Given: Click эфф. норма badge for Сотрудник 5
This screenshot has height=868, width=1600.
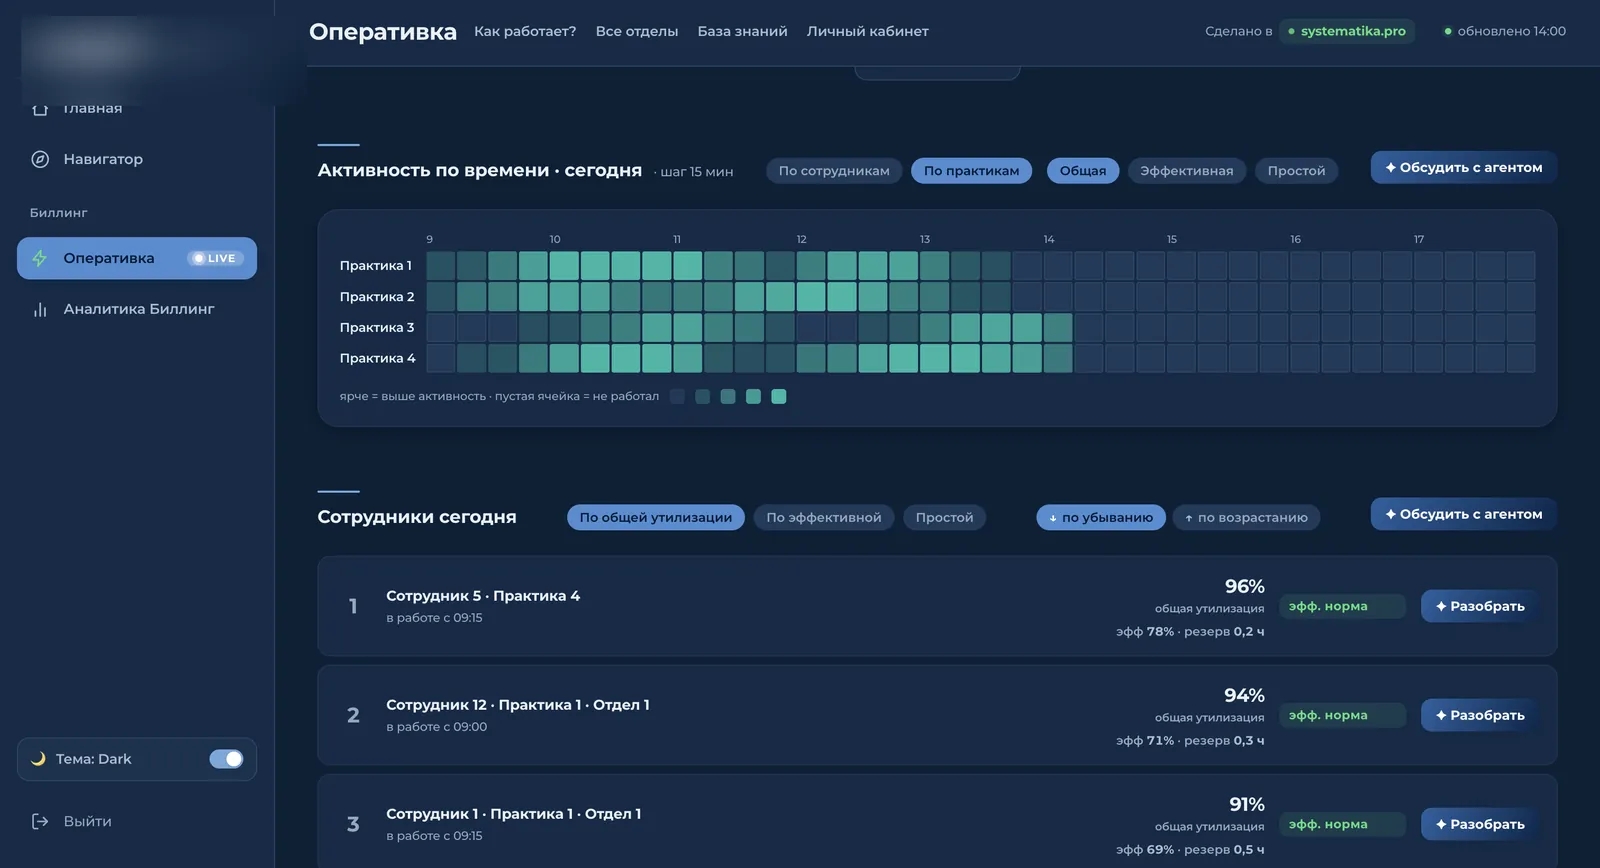Looking at the screenshot, I should 1342,606.
